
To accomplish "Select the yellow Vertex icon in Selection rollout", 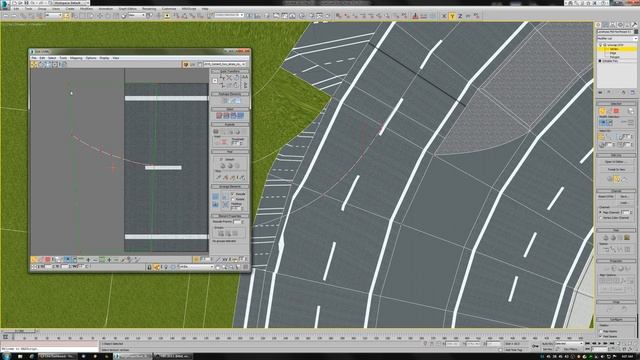I will coord(602,111).
